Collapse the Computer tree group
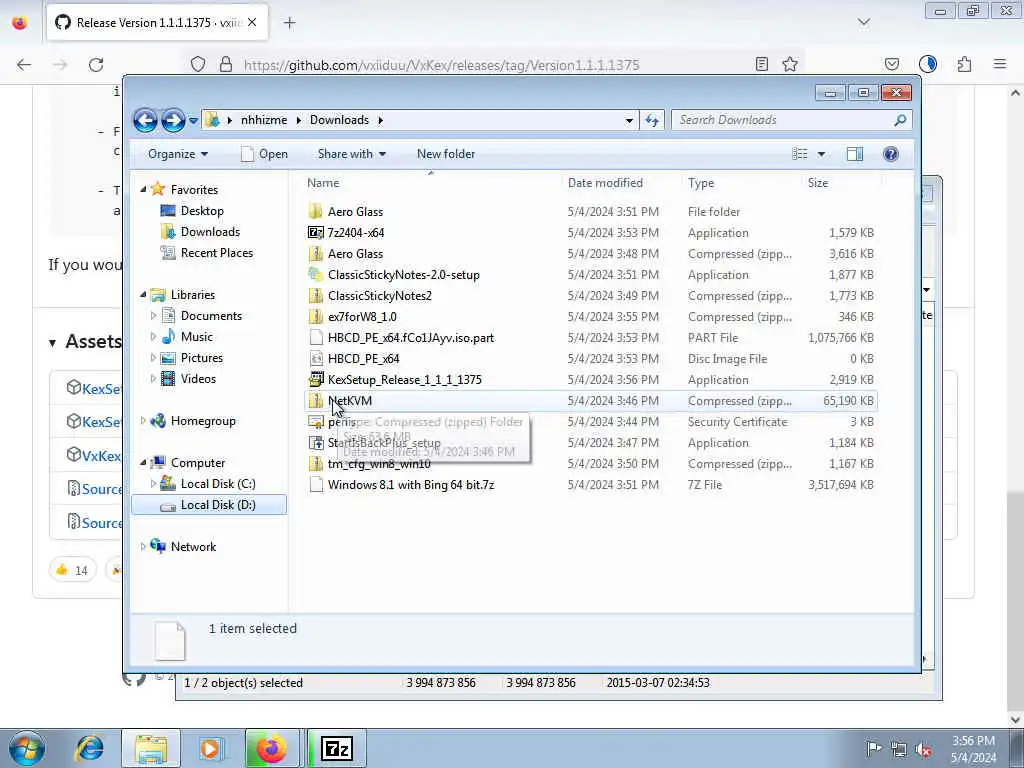Screen dimensions: 1024x768 pos(144,462)
